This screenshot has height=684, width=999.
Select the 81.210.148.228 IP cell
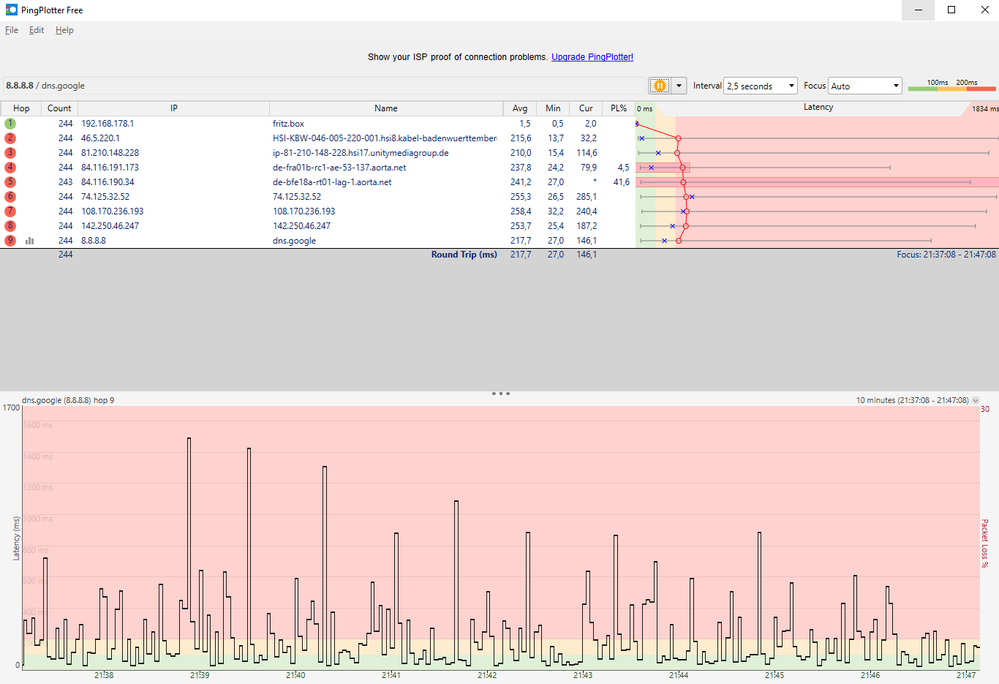[110, 153]
